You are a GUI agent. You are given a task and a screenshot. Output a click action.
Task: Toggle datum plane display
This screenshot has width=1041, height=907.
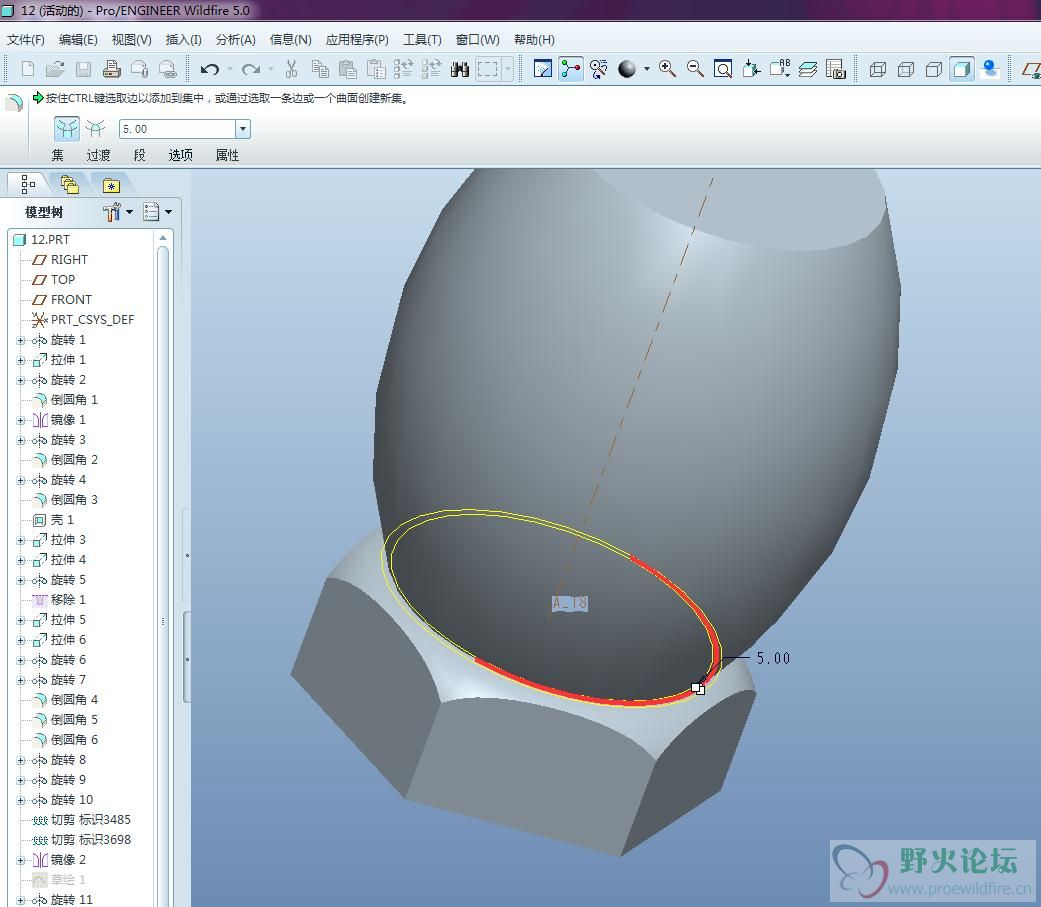coord(1031,69)
